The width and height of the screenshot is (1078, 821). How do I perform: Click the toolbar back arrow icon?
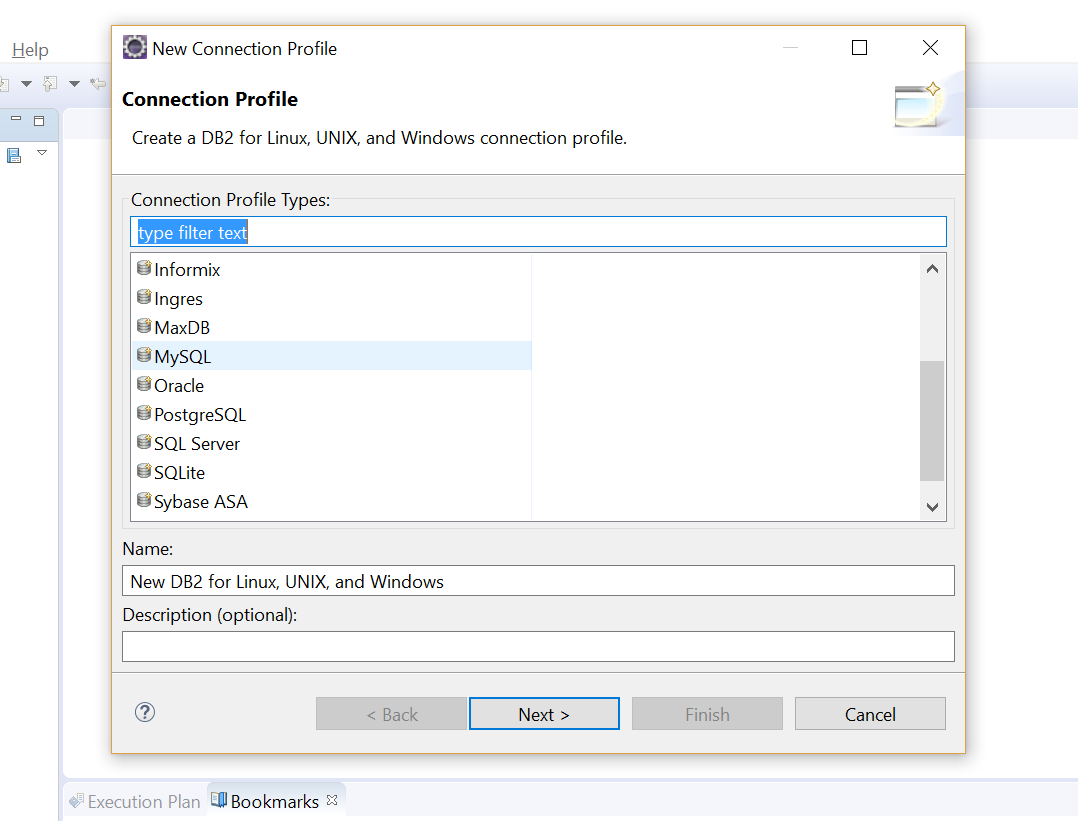tap(98, 84)
